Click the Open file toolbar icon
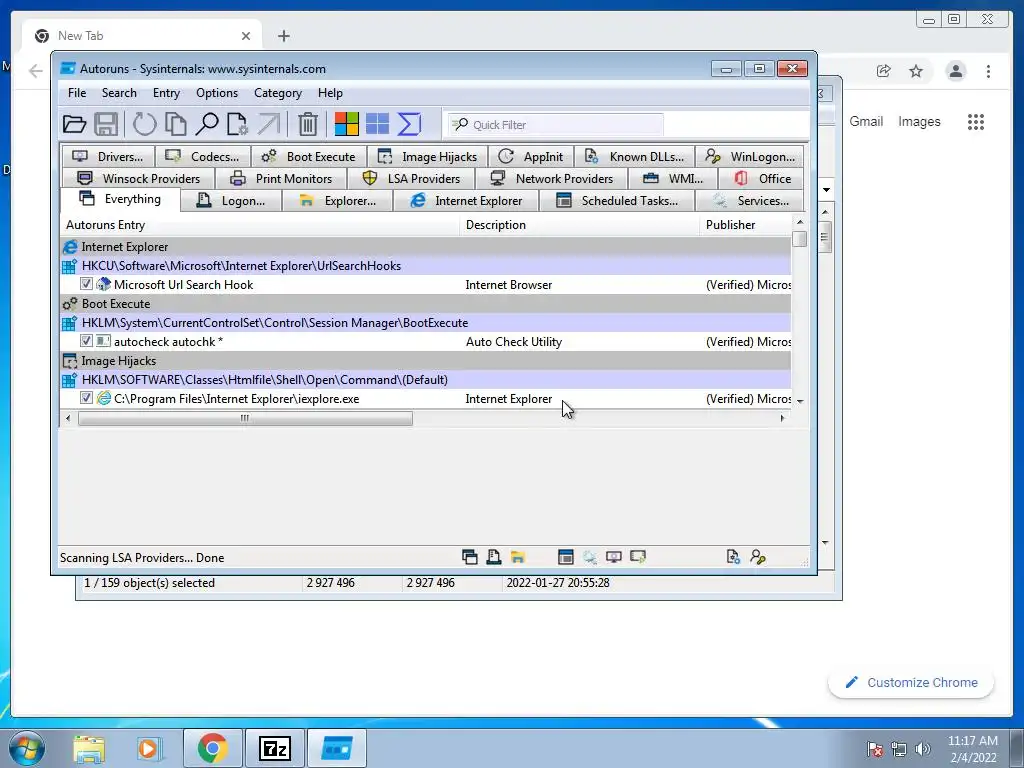Image resolution: width=1024 pixels, height=768 pixels. tap(74, 124)
